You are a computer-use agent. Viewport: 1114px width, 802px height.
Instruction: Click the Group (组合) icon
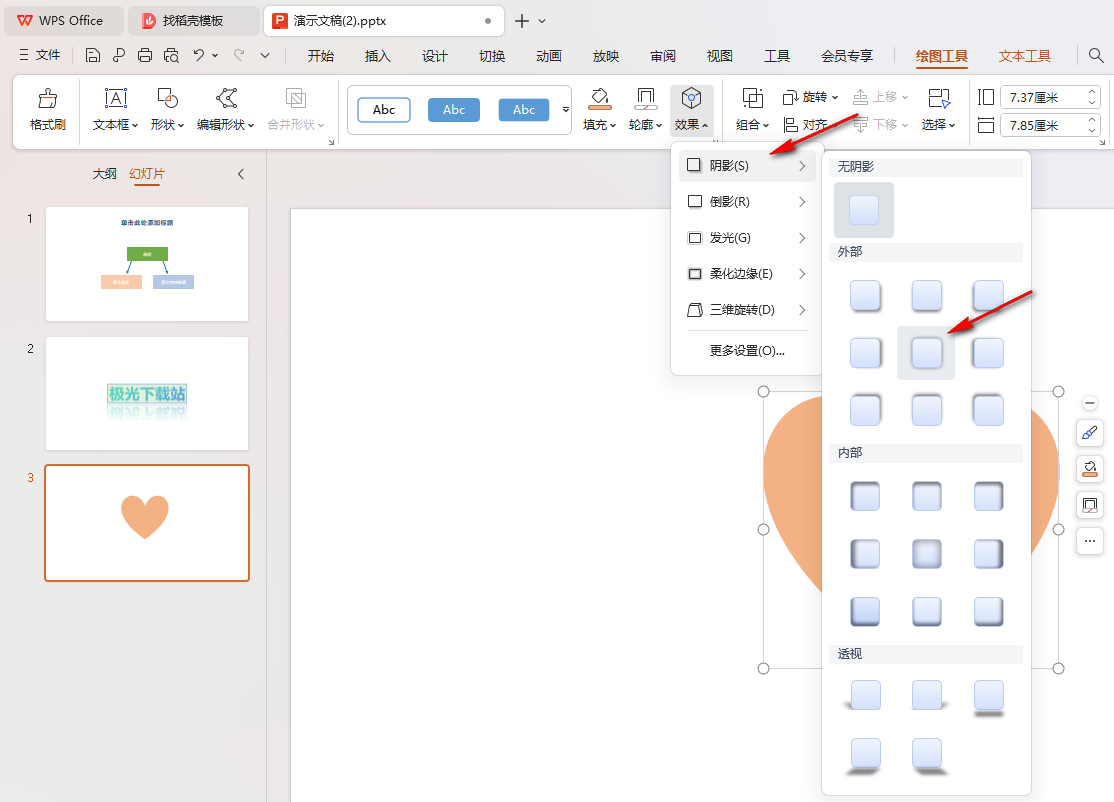pyautogui.click(x=752, y=98)
